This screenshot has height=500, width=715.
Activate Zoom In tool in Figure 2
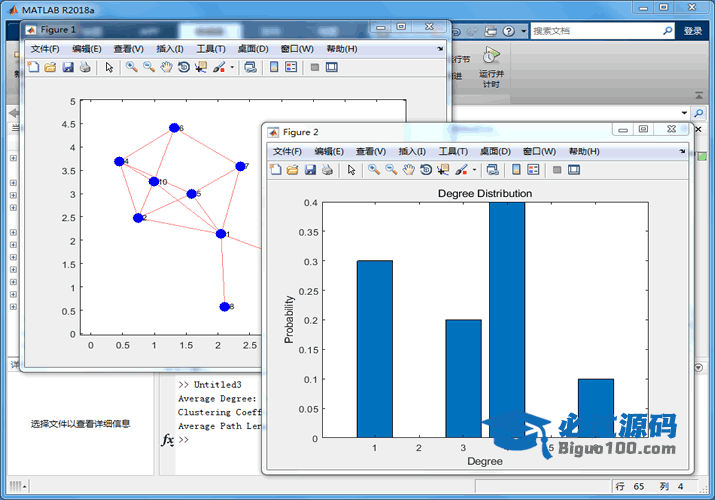(374, 170)
